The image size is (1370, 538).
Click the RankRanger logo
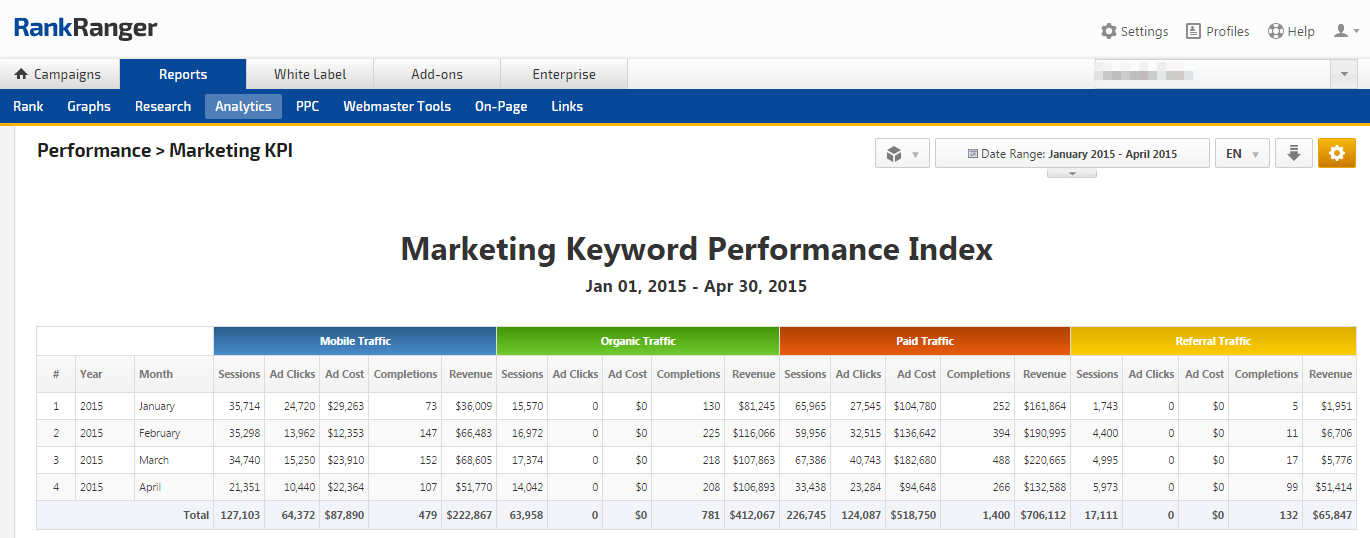pyautogui.click(x=85, y=28)
